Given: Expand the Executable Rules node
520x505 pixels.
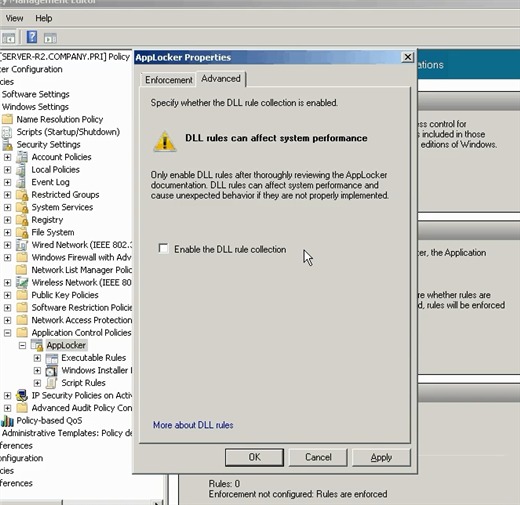Looking at the screenshot, I should [x=37, y=358].
